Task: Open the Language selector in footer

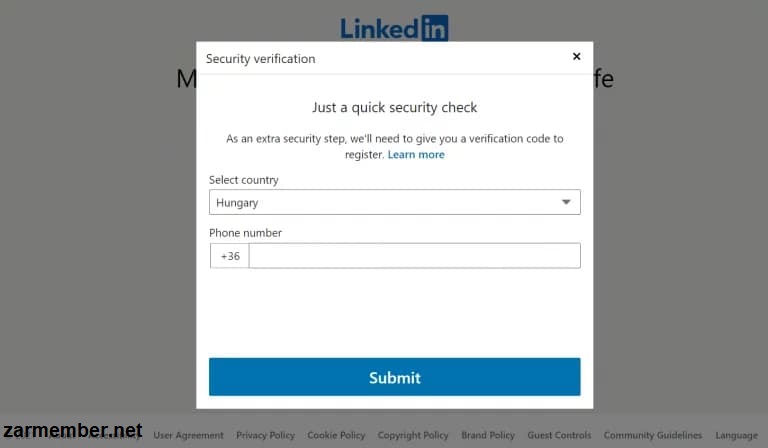Action: pyautogui.click(x=736, y=435)
